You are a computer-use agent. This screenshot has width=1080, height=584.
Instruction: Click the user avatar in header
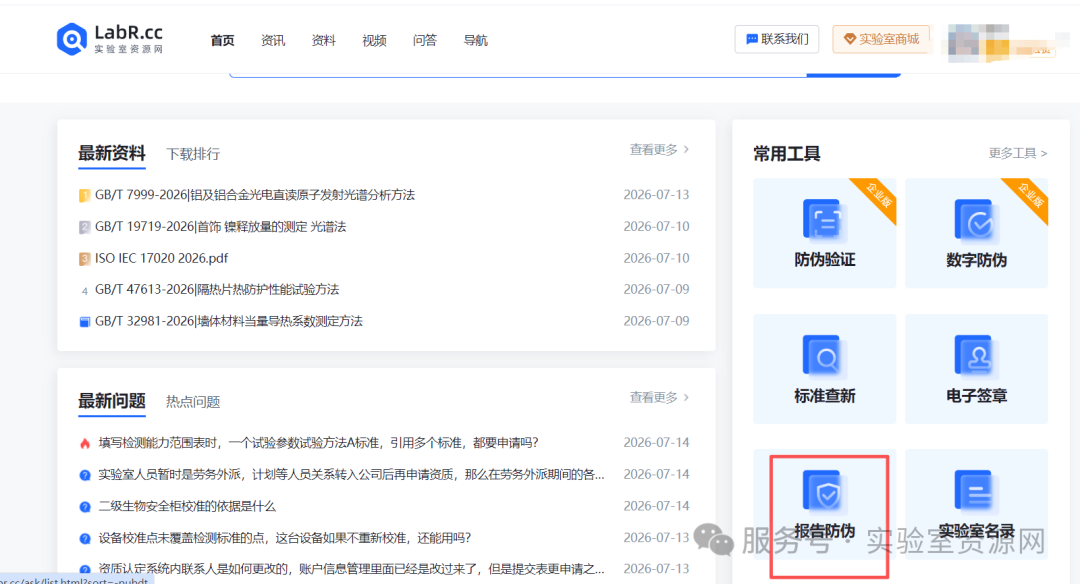tap(978, 41)
